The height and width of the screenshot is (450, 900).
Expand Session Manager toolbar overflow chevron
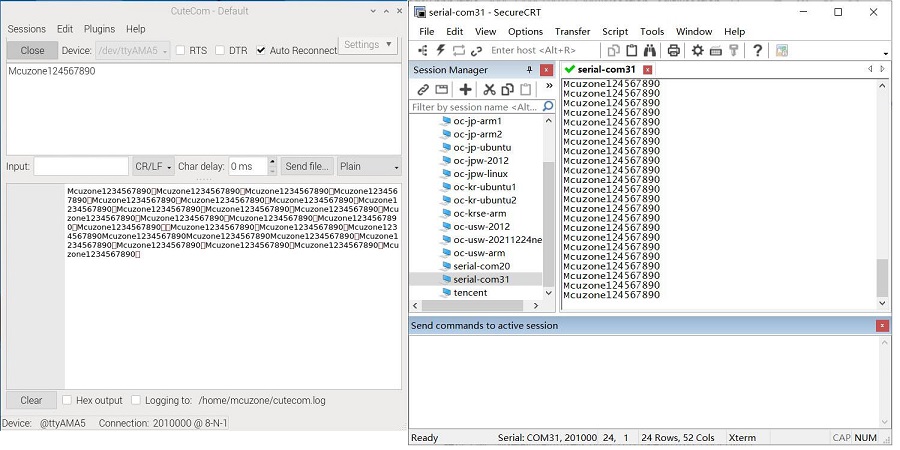(x=549, y=86)
